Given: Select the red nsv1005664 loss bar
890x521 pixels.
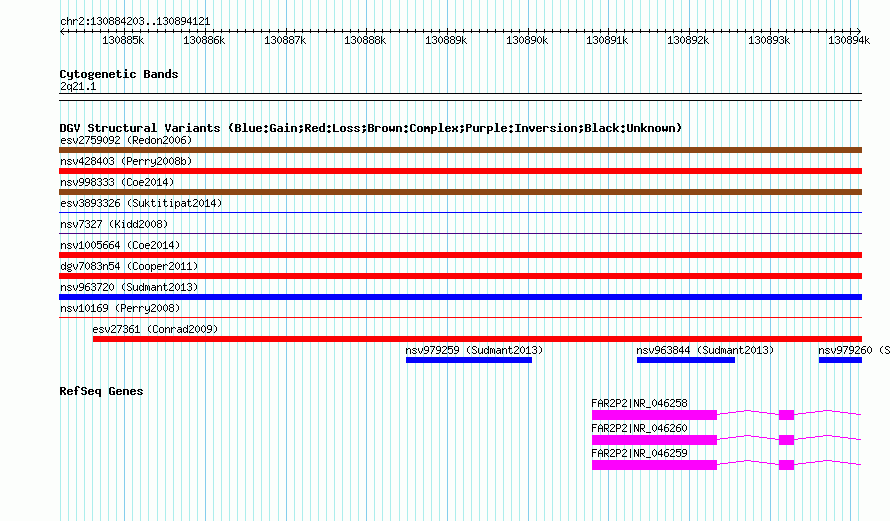Looking at the screenshot, I should pos(460,255).
